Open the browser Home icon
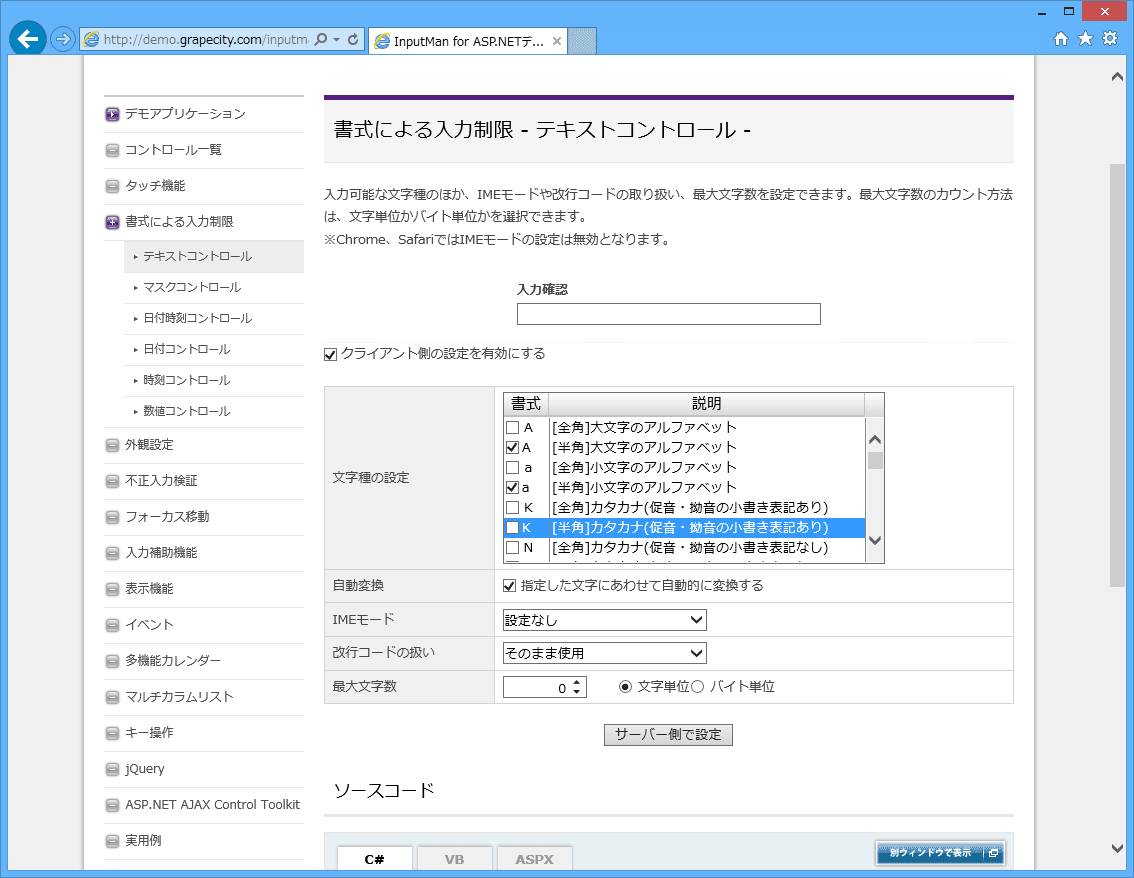Image resolution: width=1134 pixels, height=878 pixels. pos(1060,39)
